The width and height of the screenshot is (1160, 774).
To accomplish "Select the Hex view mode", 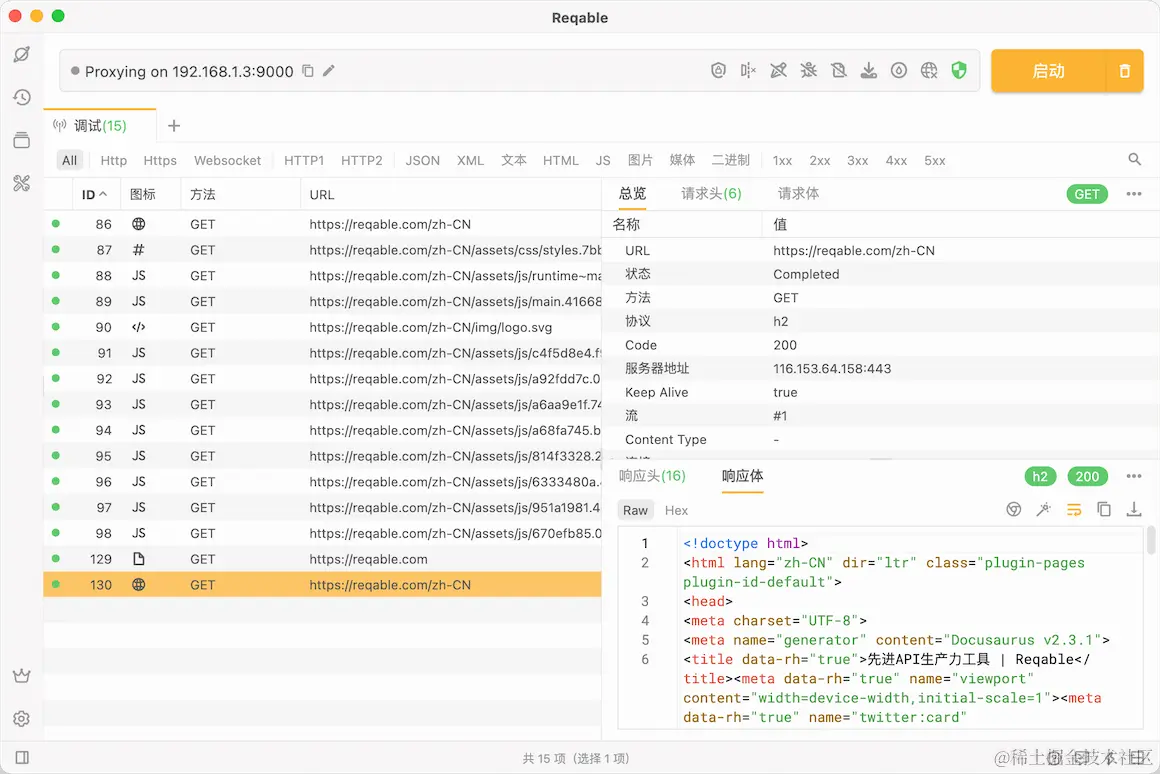I will point(676,511).
